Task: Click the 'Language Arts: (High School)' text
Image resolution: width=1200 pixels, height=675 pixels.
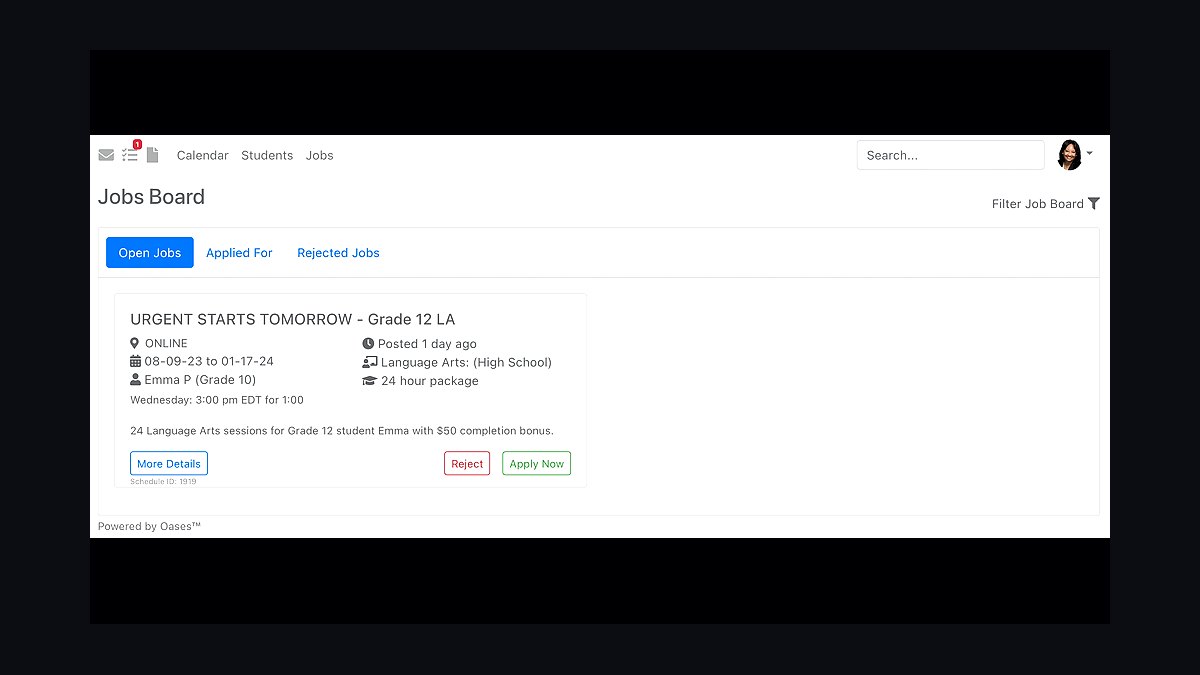Action: [466, 362]
